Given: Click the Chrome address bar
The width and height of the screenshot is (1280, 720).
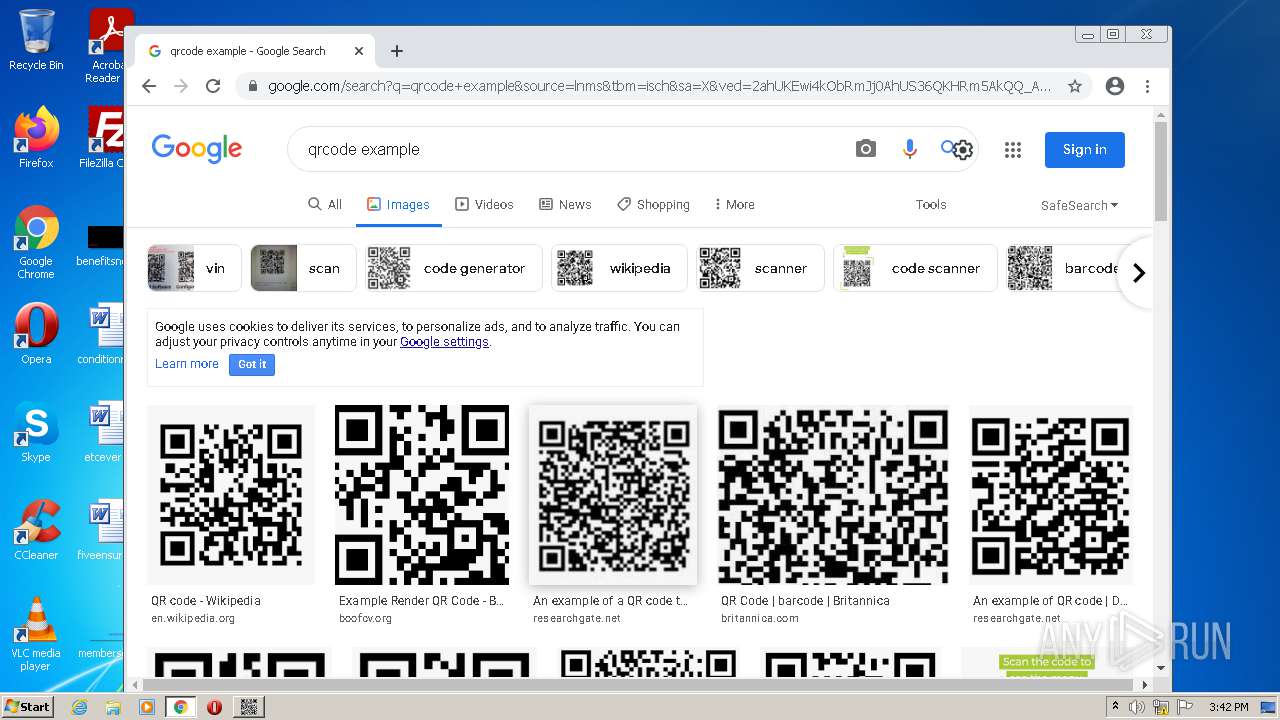Looking at the screenshot, I should (660, 86).
